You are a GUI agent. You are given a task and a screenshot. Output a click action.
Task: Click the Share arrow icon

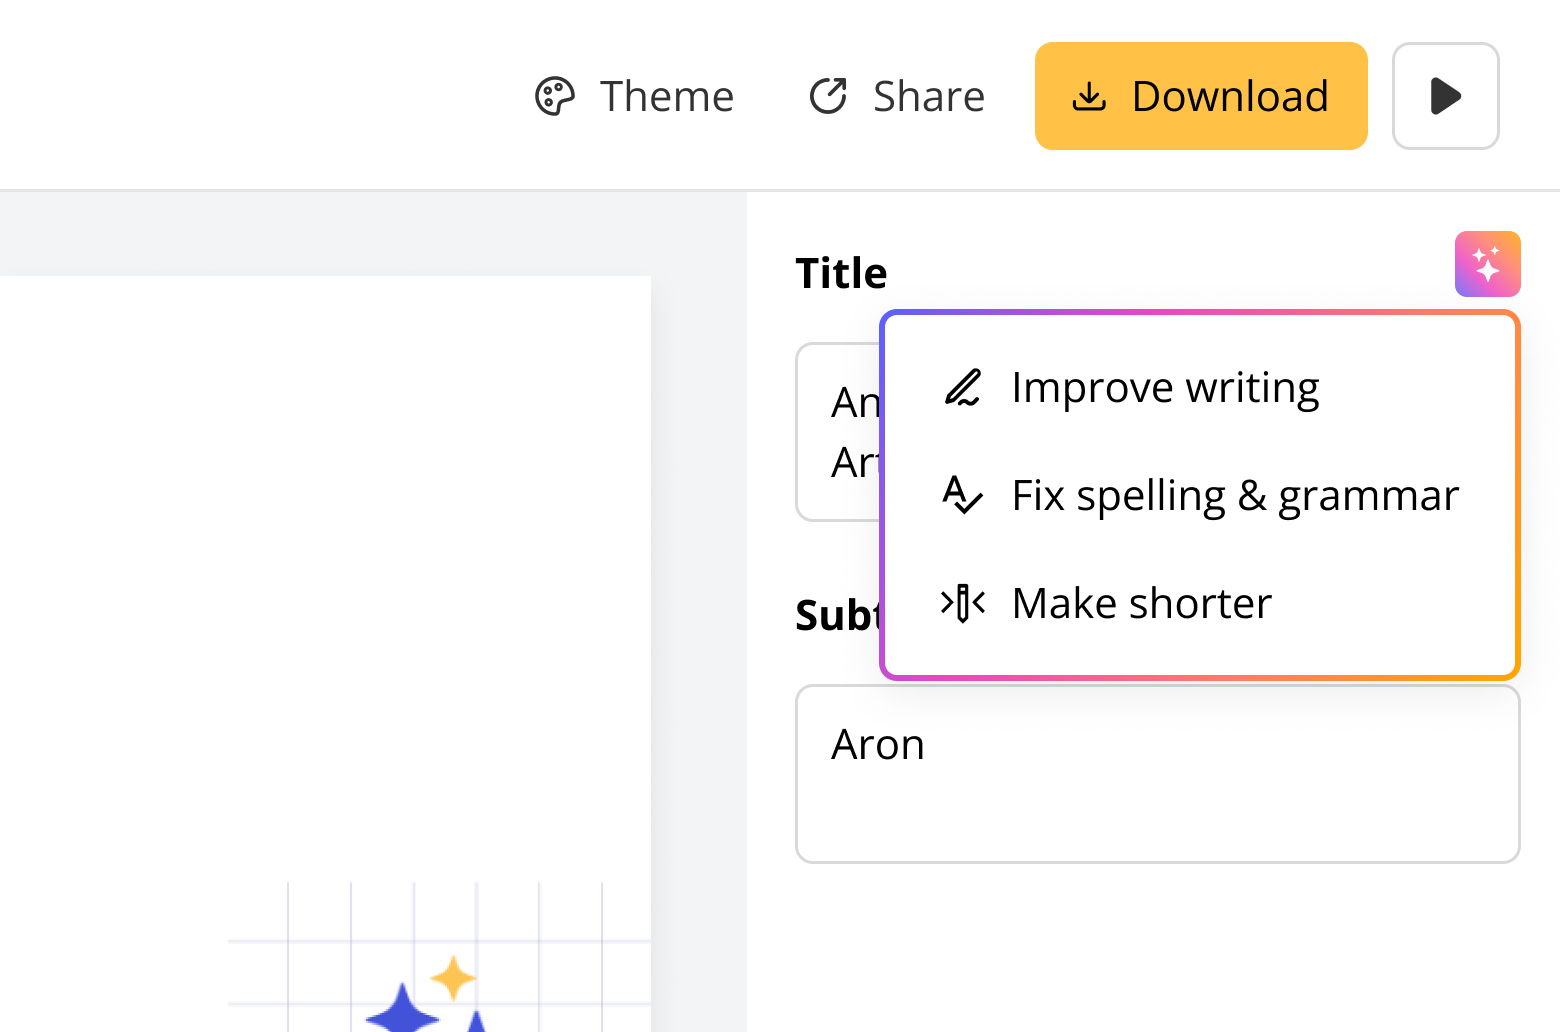[x=828, y=97]
